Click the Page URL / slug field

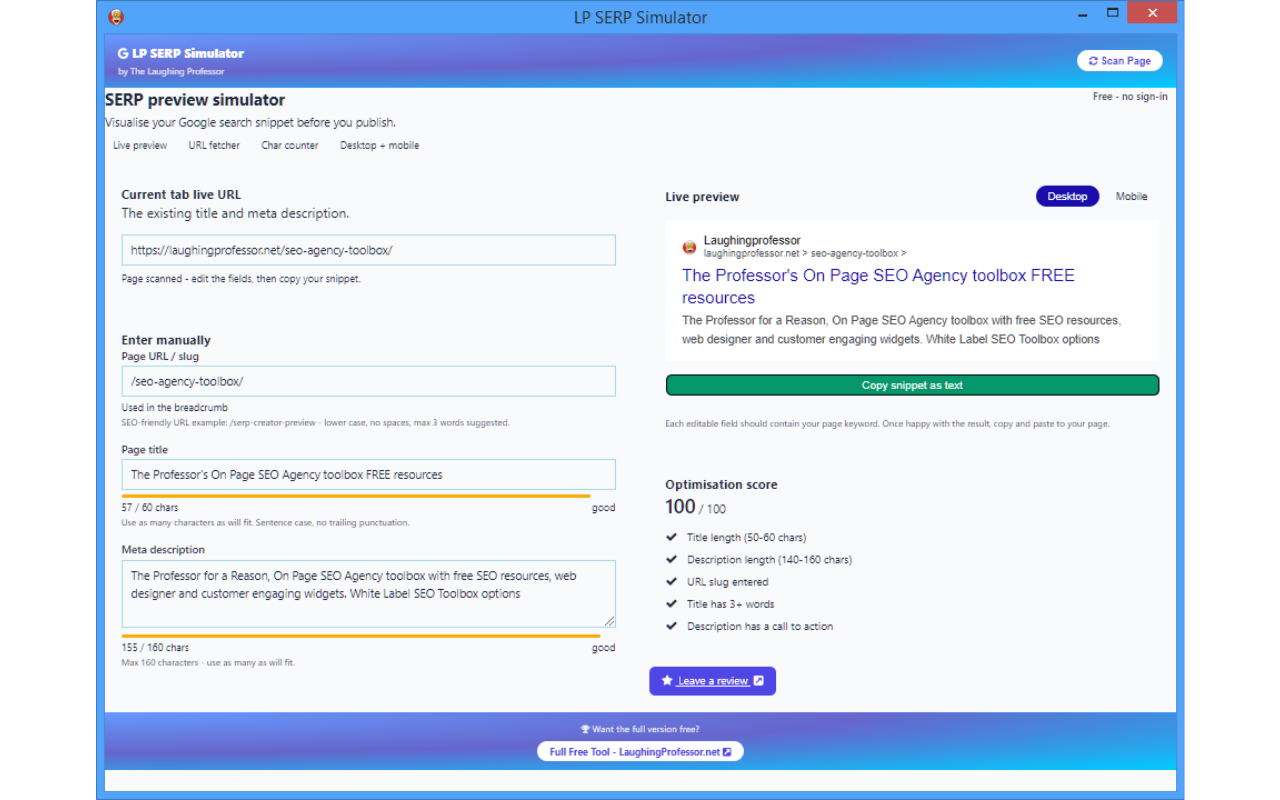(369, 381)
